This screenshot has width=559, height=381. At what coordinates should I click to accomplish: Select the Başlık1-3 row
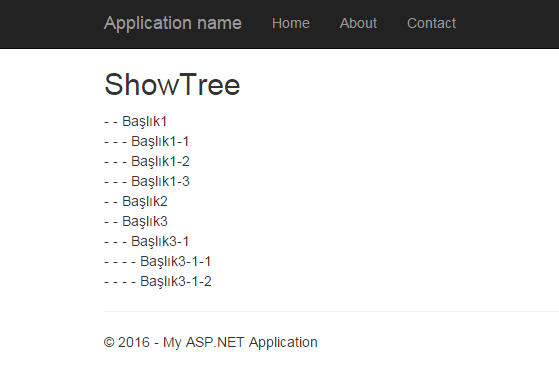tap(147, 181)
